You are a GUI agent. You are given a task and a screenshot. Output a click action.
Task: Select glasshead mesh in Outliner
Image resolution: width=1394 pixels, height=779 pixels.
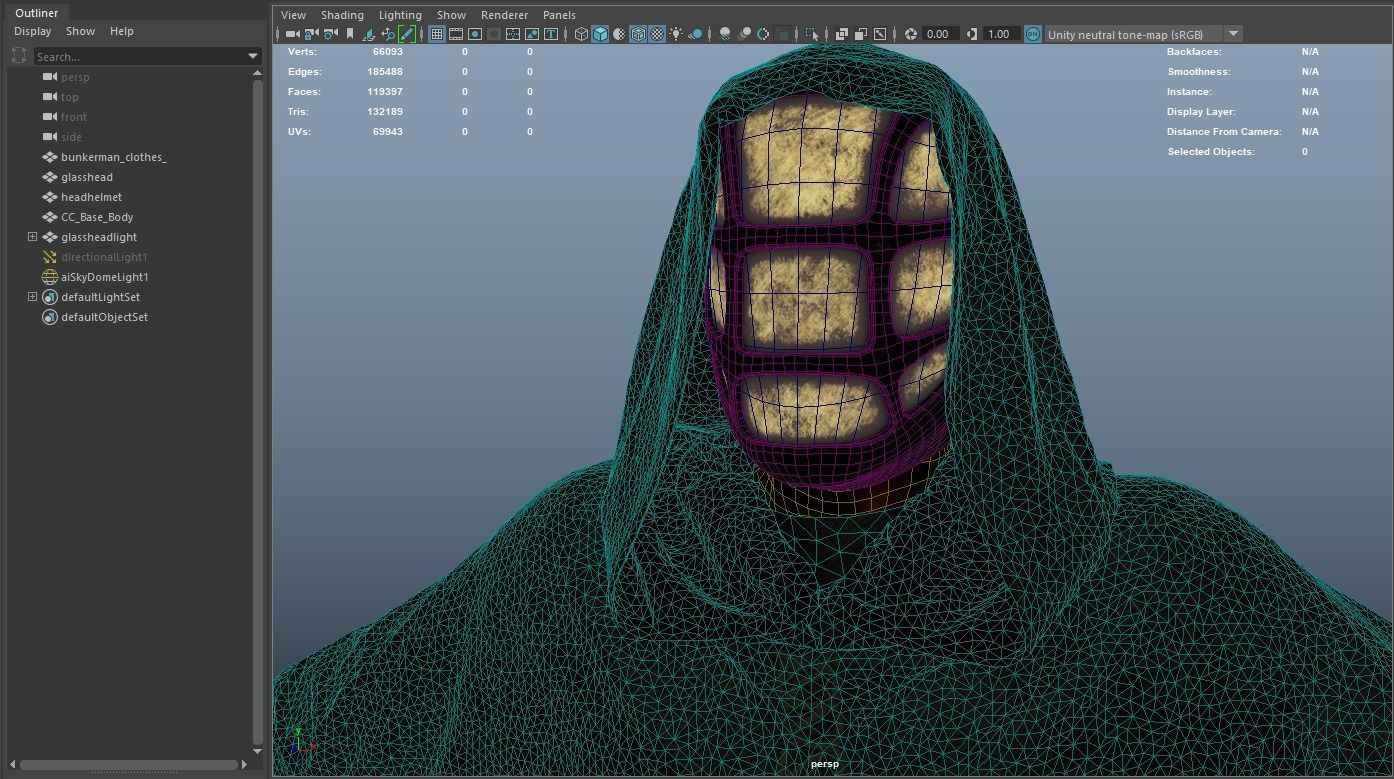click(x=86, y=177)
